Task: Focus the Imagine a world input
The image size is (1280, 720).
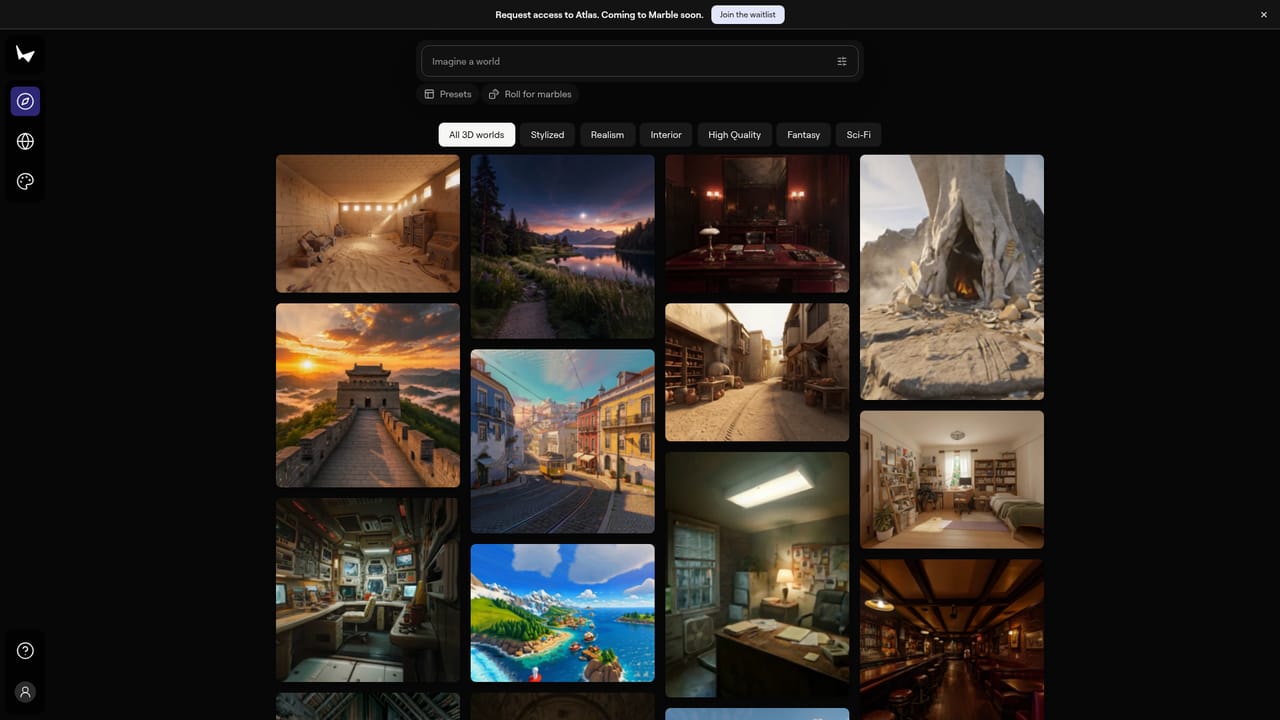Action: click(628, 61)
